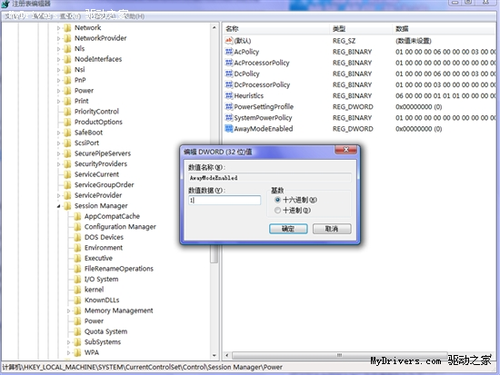Image resolution: width=500 pixels, height=375 pixels.
Task: Cancel the dialog with 取消
Action: click(x=332, y=229)
